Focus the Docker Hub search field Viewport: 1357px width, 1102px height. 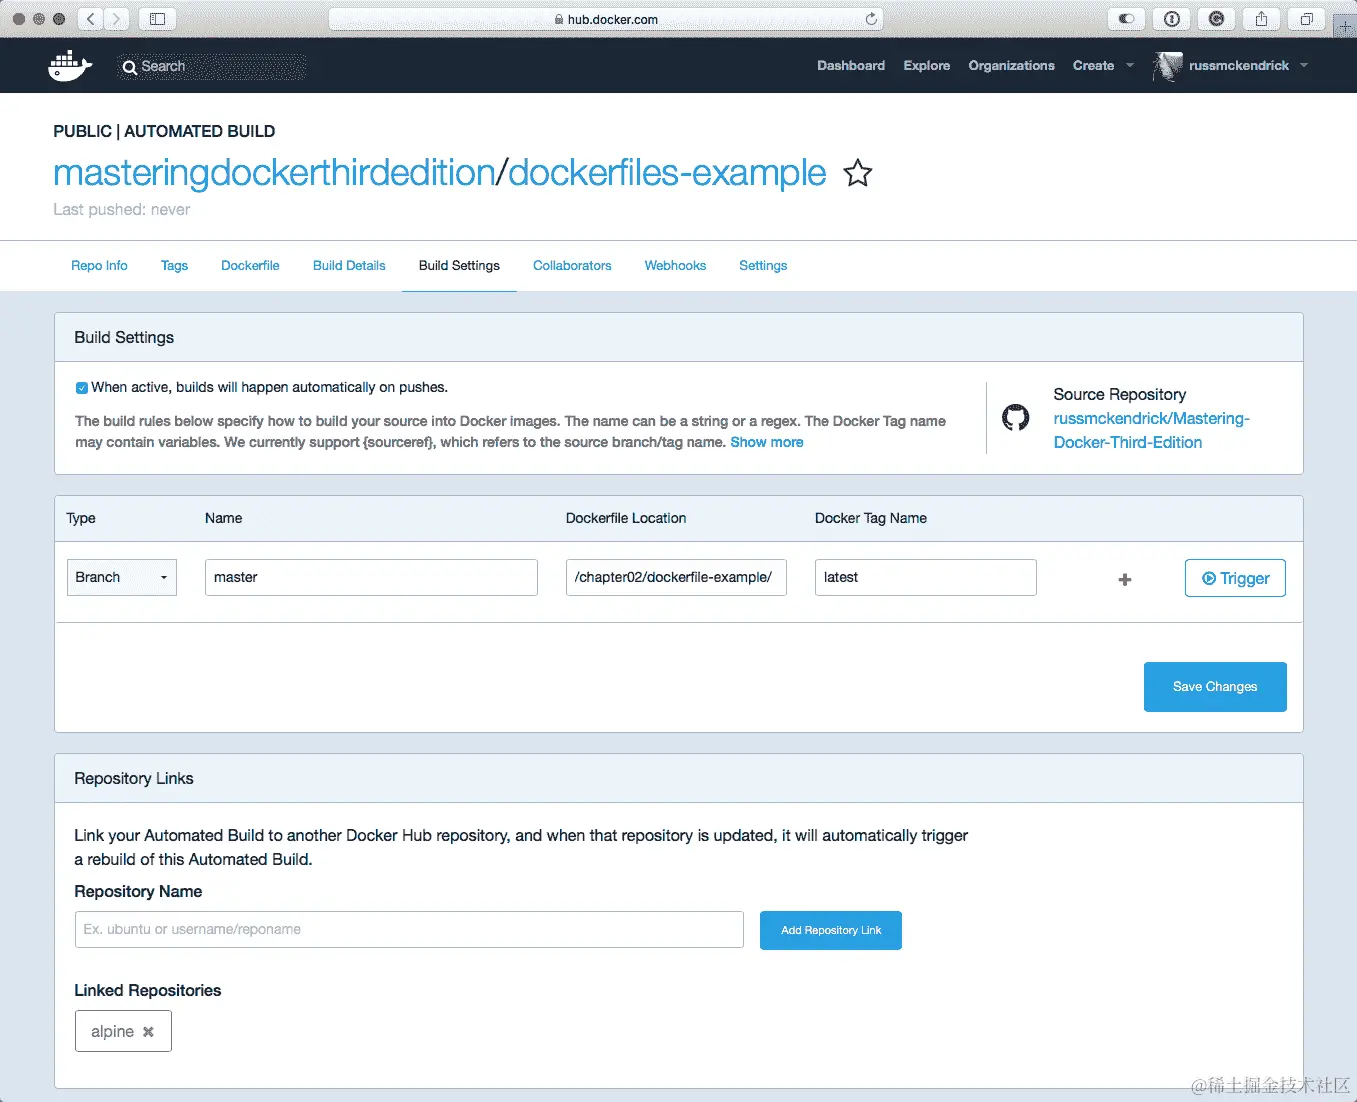pos(212,67)
